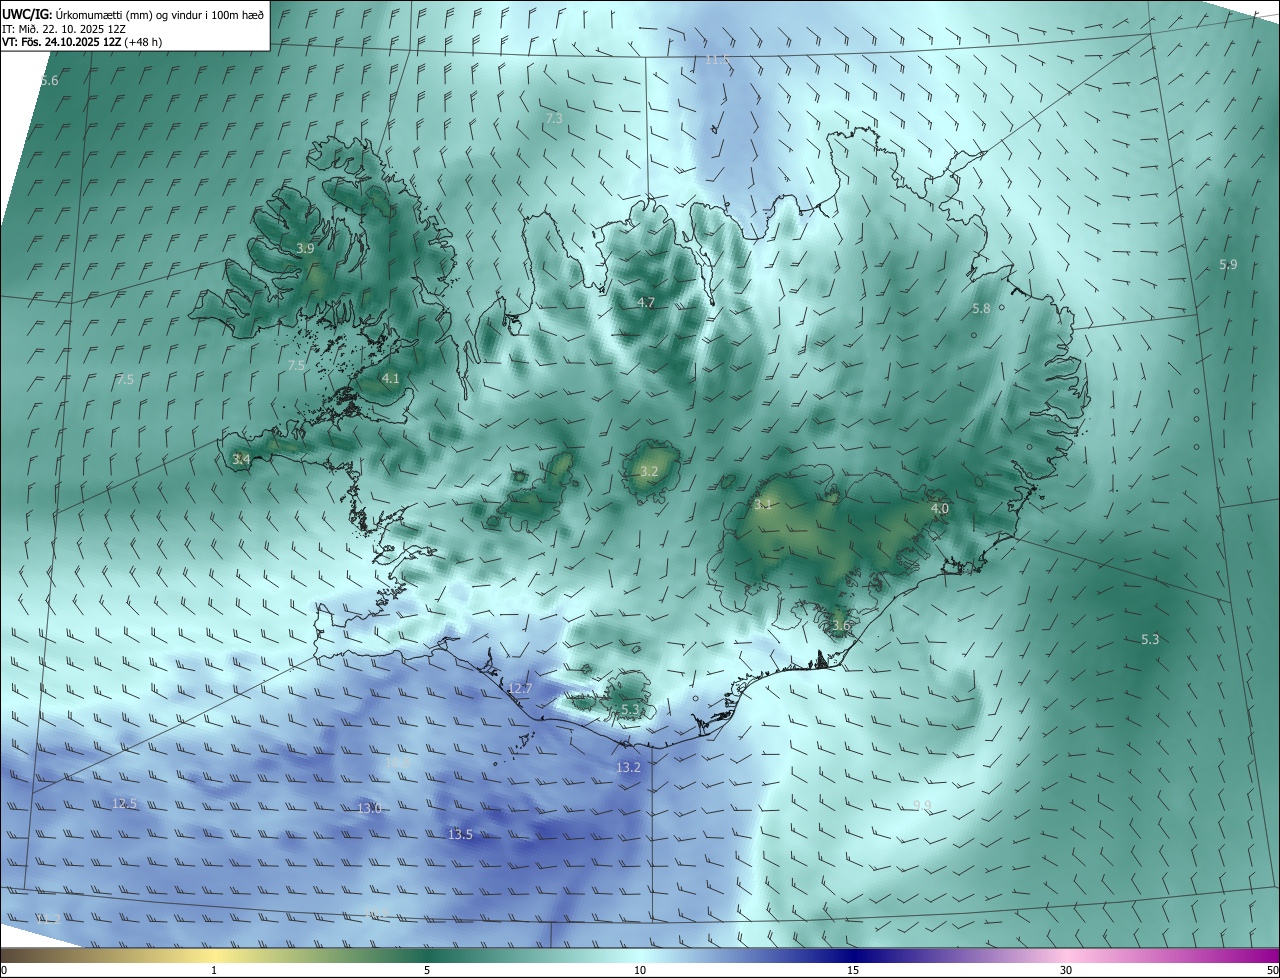Click the 30 tick on the color scale
1280x978 pixels.
coord(1066,970)
